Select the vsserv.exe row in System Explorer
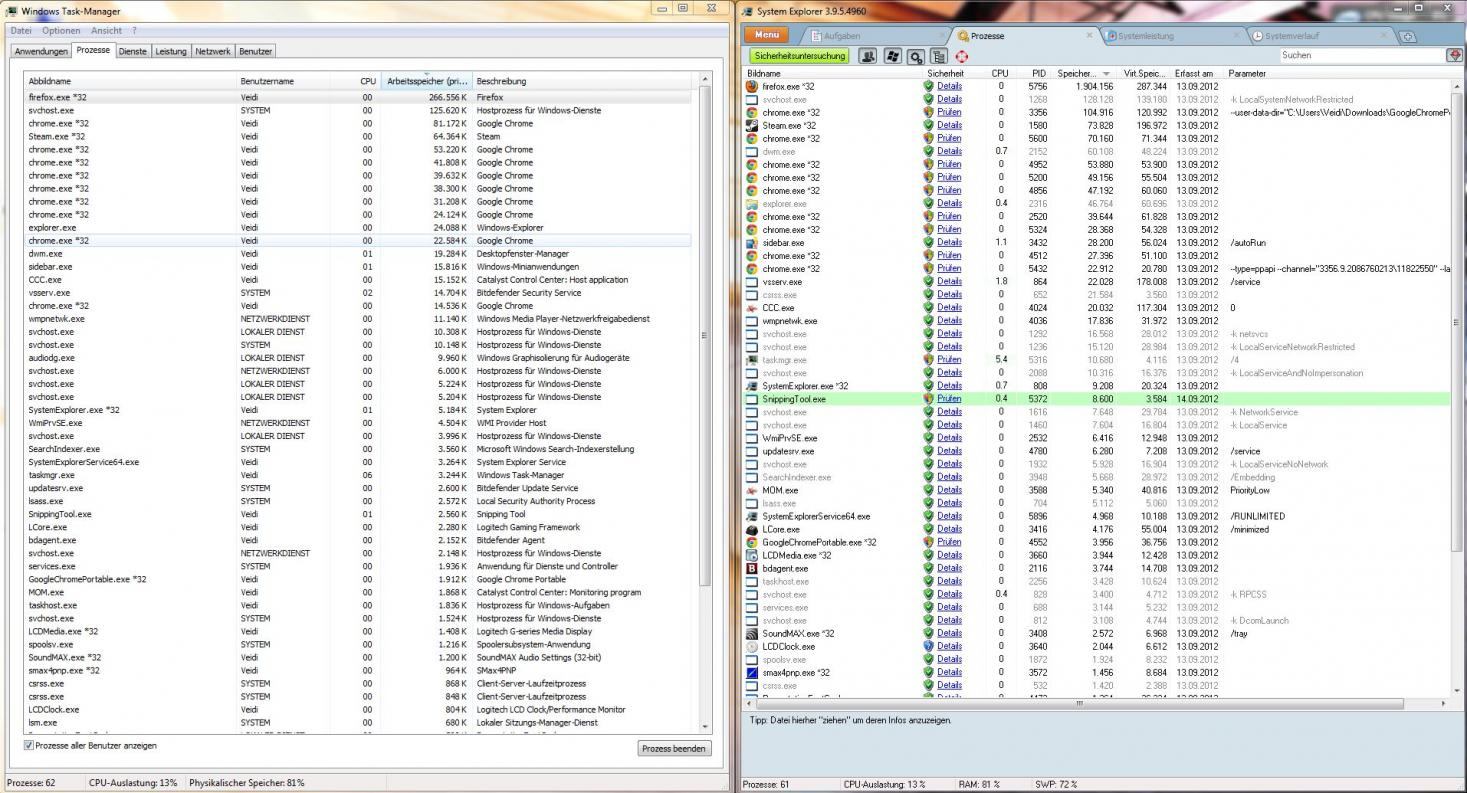The height and width of the screenshot is (793, 1467). pyautogui.click(x=1097, y=281)
